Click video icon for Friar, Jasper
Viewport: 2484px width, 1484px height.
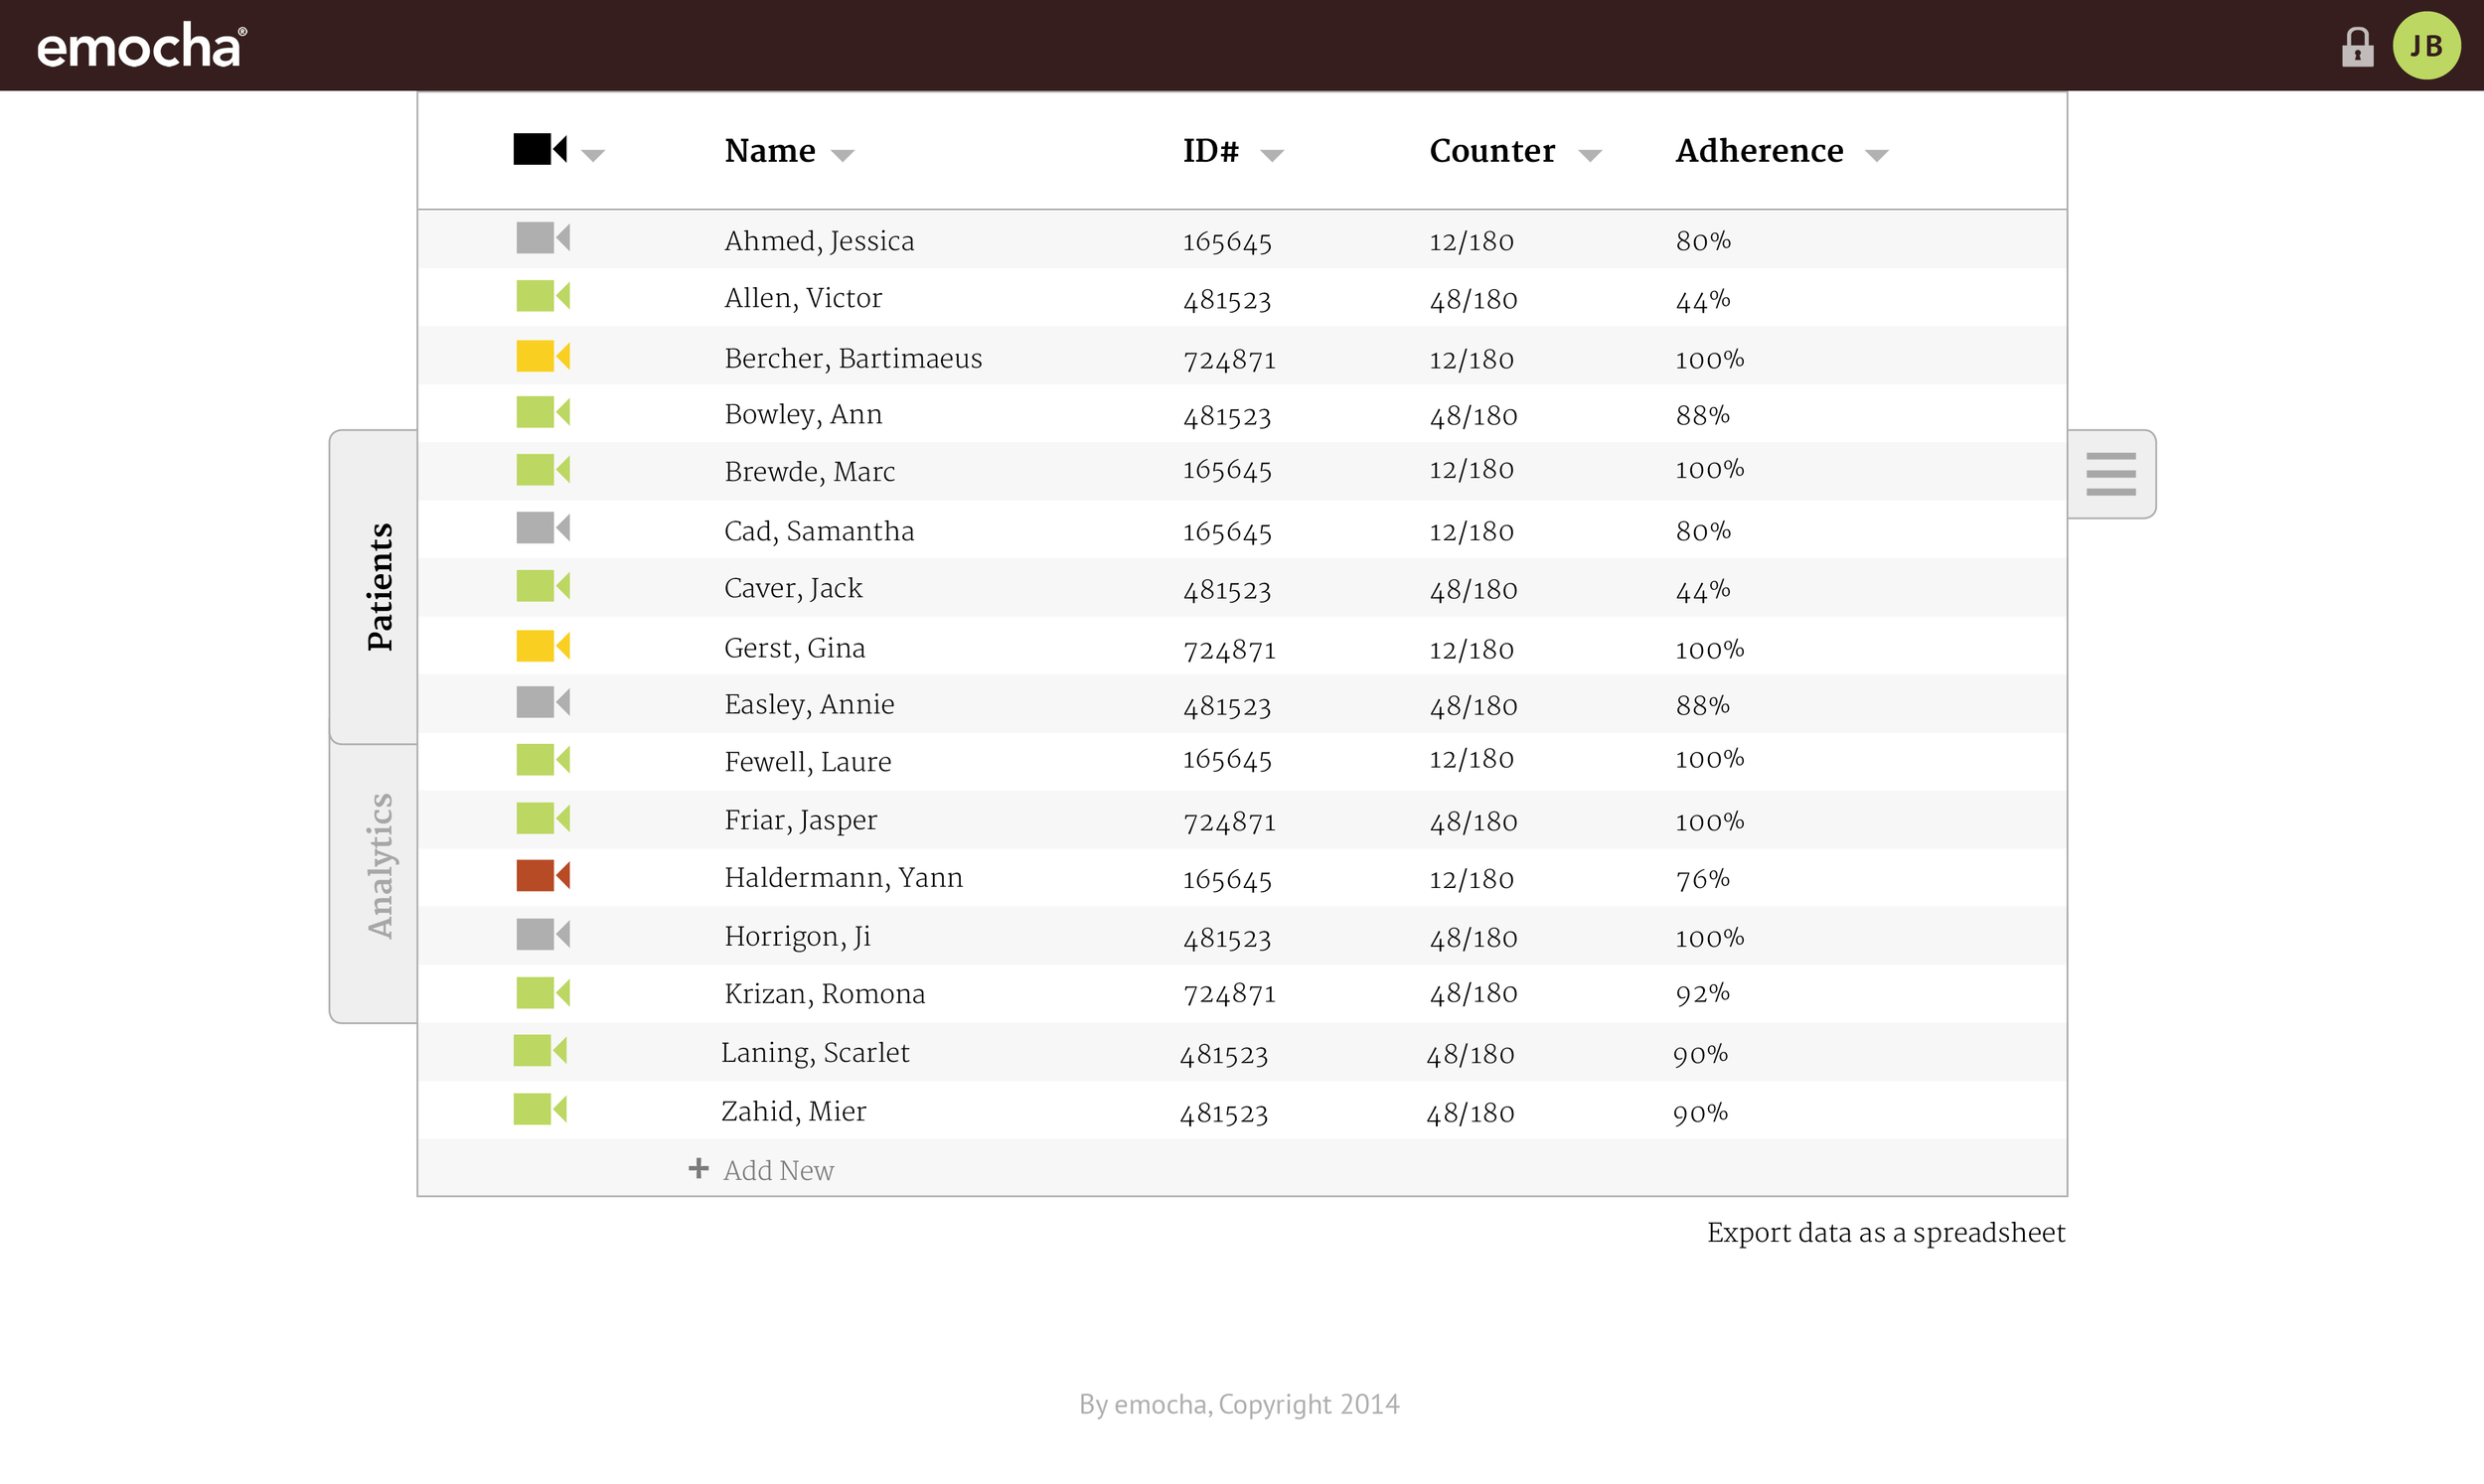point(543,819)
